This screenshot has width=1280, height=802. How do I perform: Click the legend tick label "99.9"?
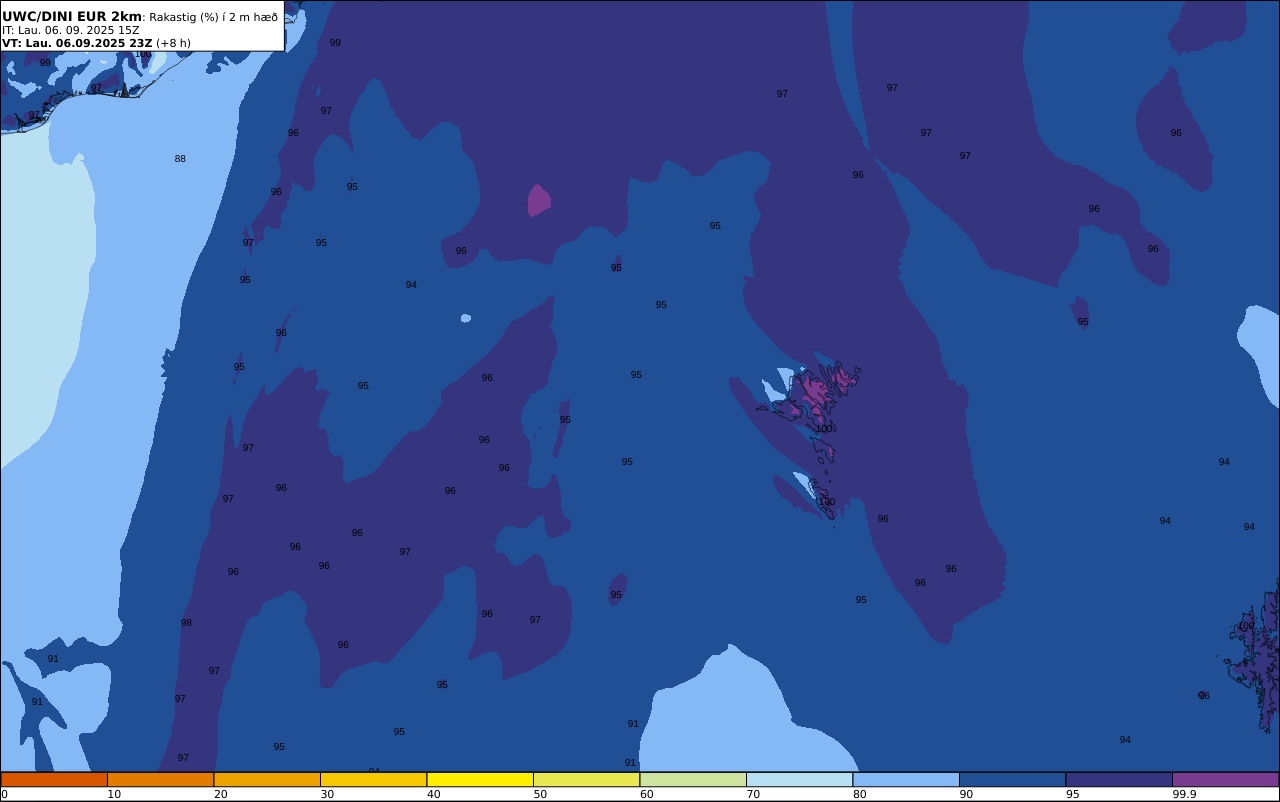point(1184,794)
